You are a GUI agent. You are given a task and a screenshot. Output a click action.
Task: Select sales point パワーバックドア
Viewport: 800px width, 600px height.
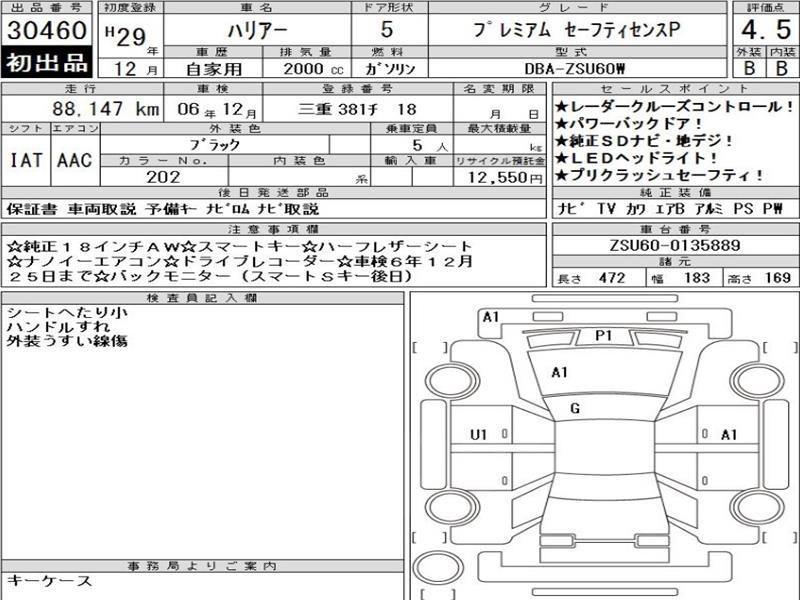[629, 124]
